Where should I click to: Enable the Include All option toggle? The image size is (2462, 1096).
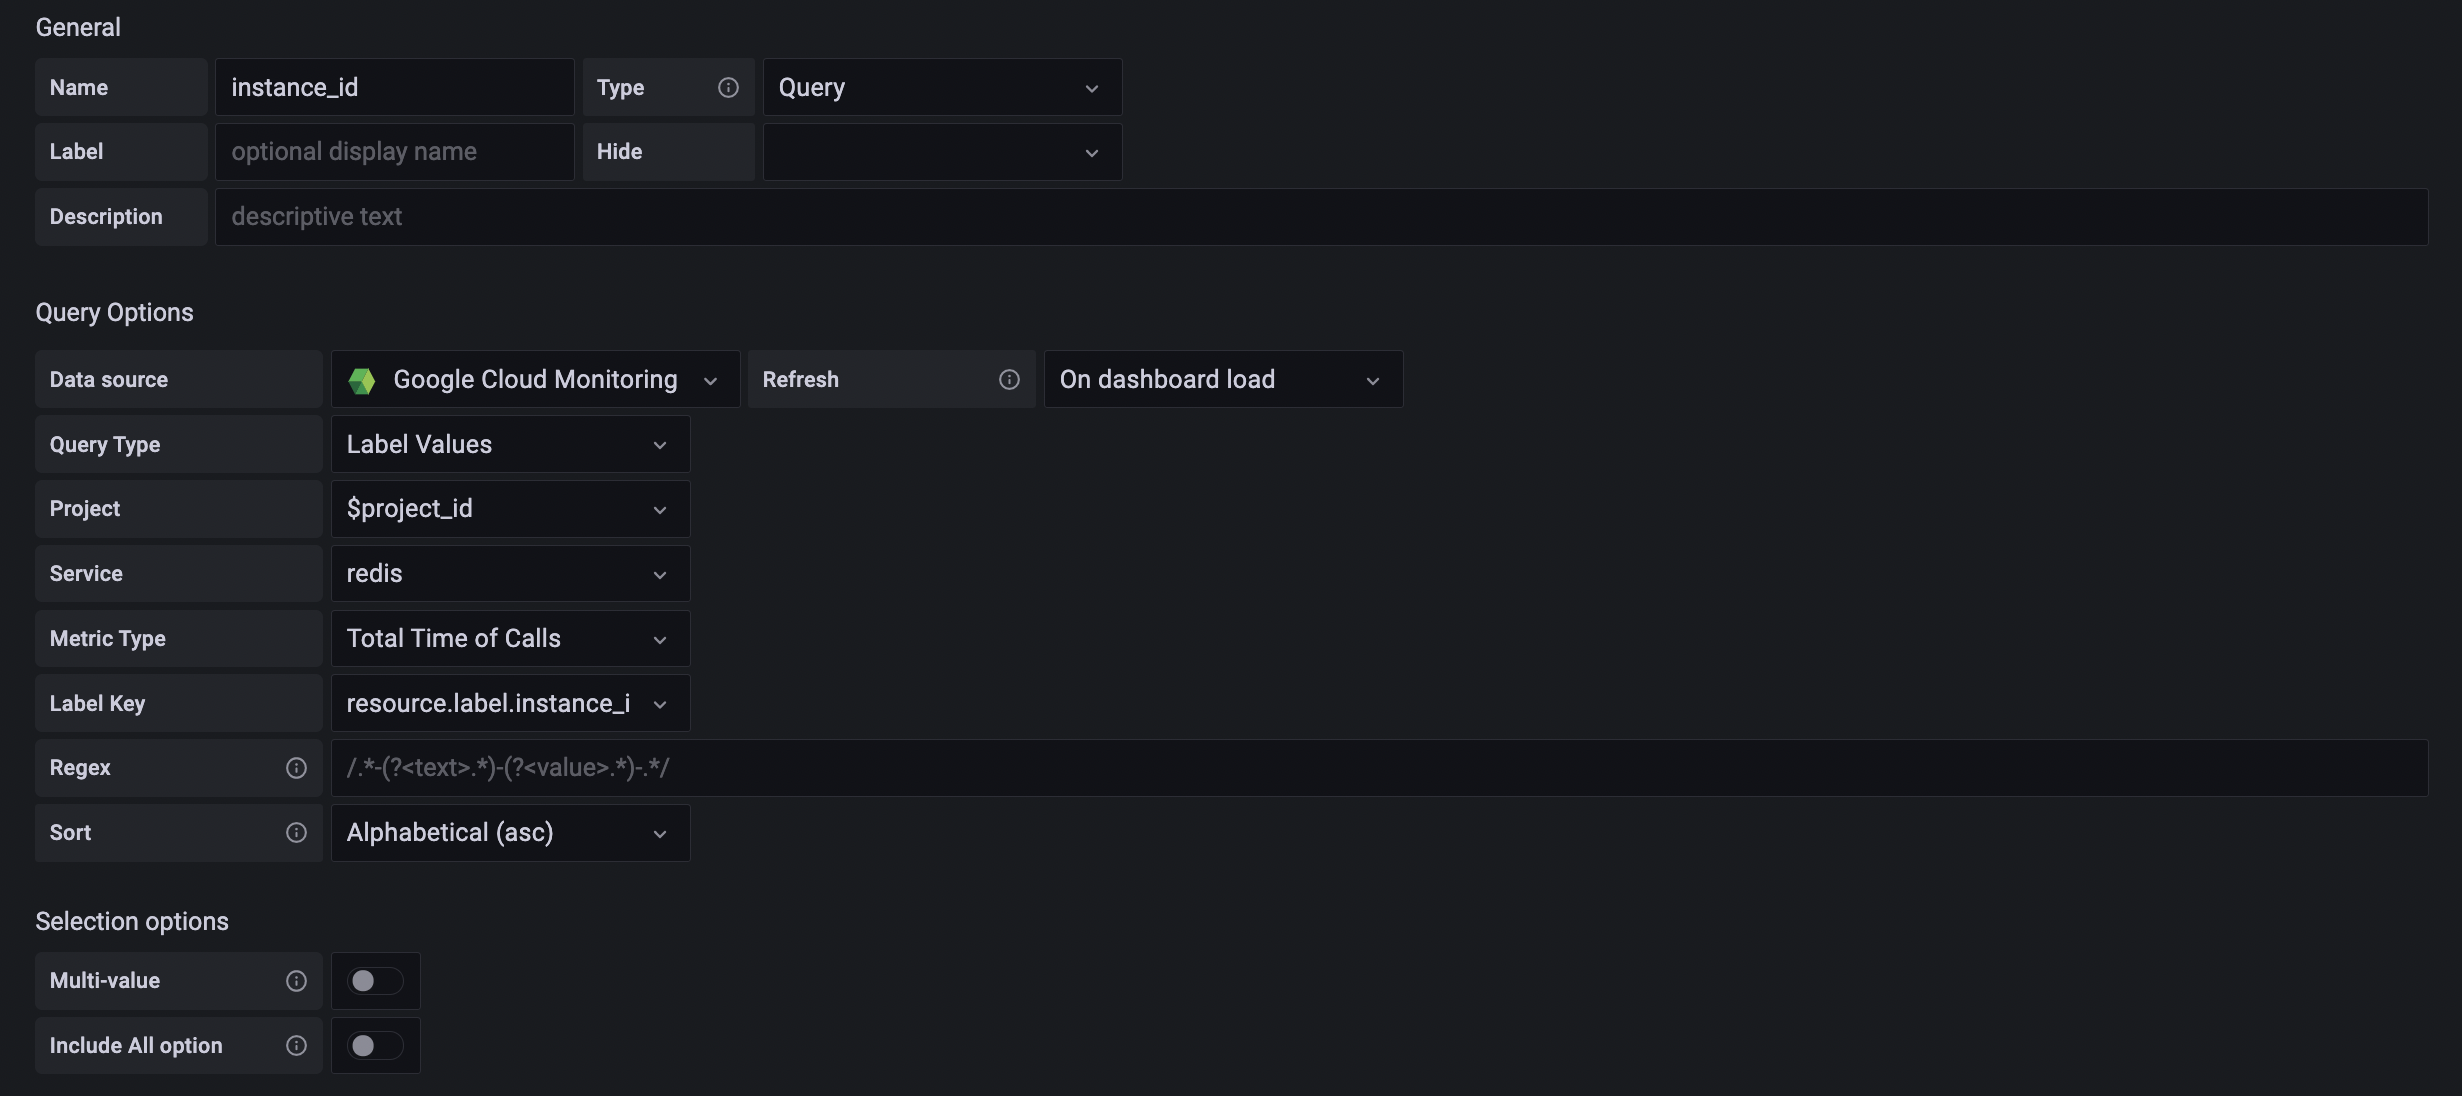(375, 1046)
